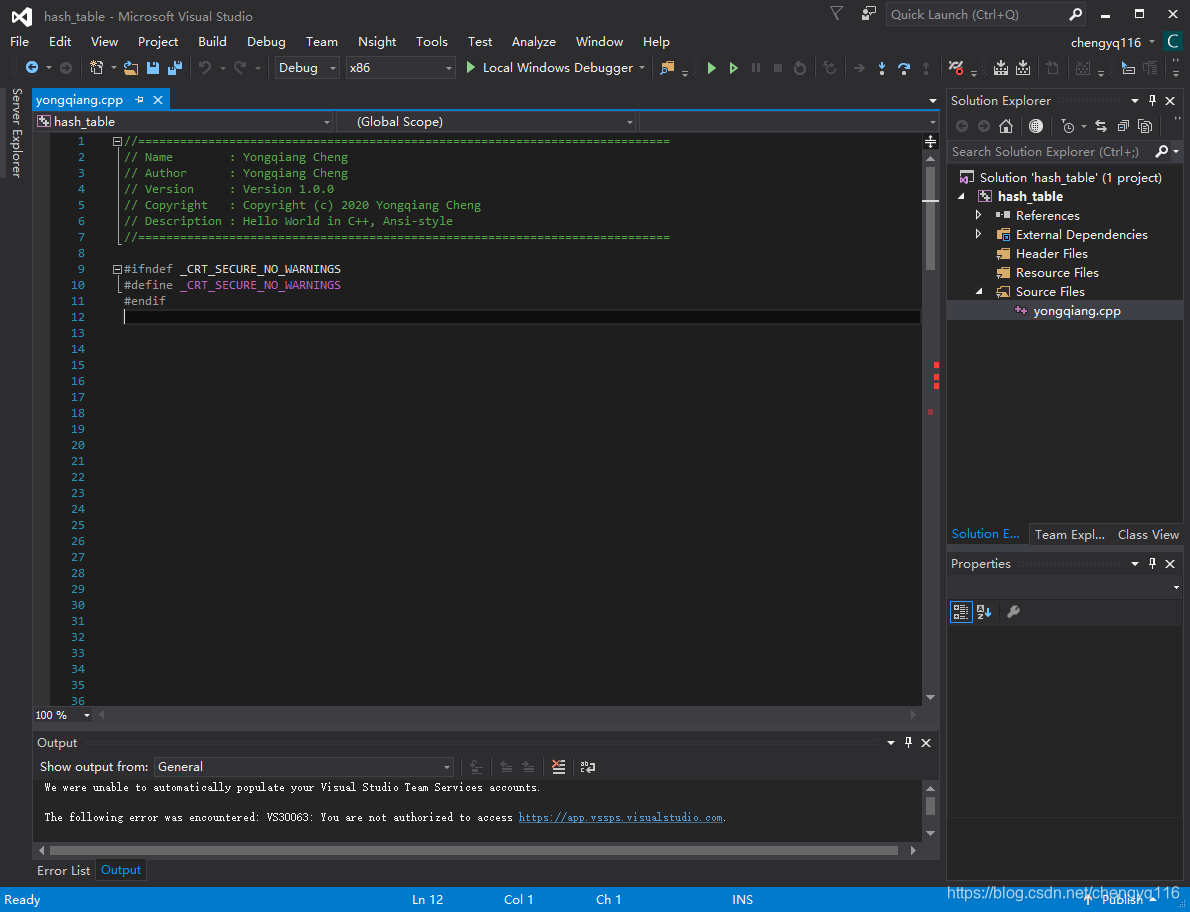
Task: Click the Categorized view icon in Properties
Action: (x=961, y=612)
